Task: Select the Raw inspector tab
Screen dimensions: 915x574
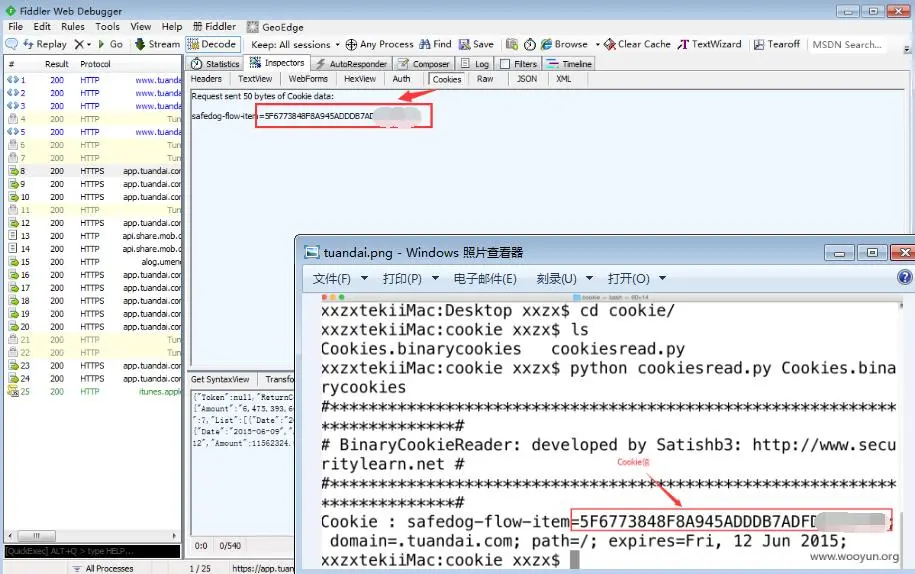Action: pyautogui.click(x=485, y=79)
